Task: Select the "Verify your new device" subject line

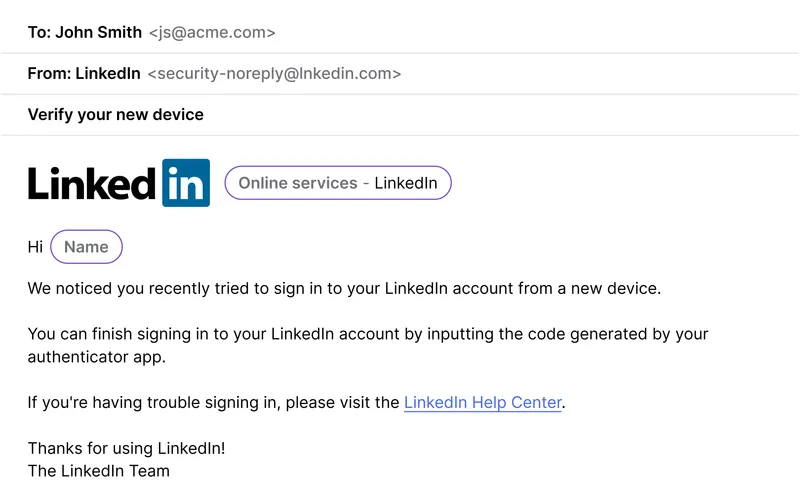Action: 115,115
